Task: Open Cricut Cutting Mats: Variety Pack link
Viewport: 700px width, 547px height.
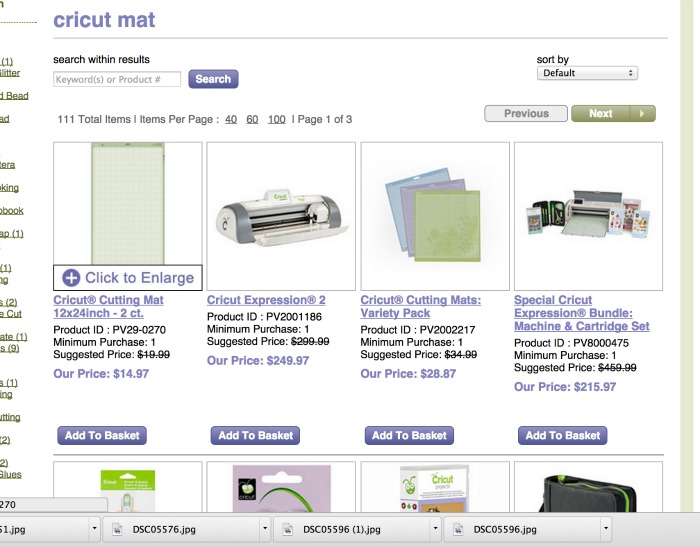Action: [420, 306]
